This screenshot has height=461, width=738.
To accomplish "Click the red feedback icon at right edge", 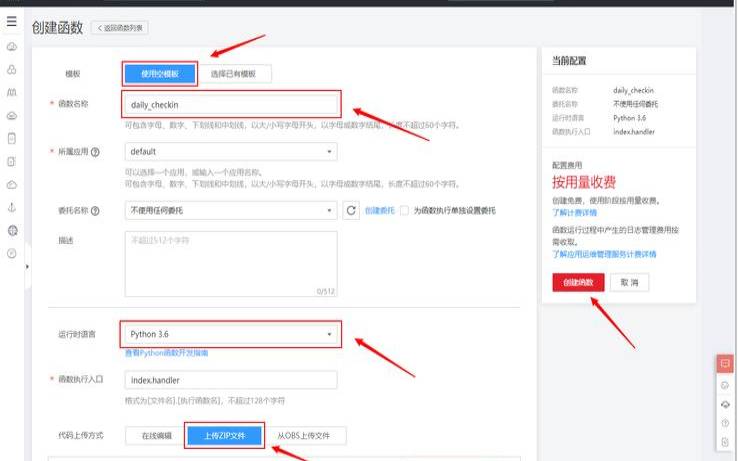I will point(724,363).
